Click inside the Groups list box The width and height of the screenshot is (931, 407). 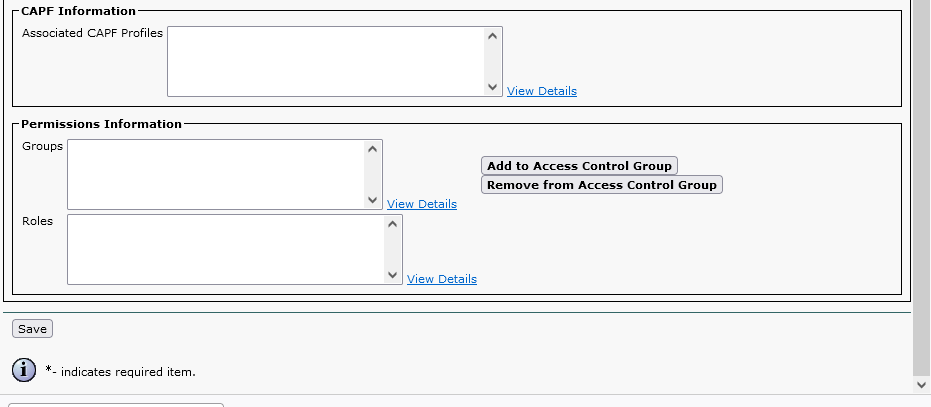(x=216, y=174)
